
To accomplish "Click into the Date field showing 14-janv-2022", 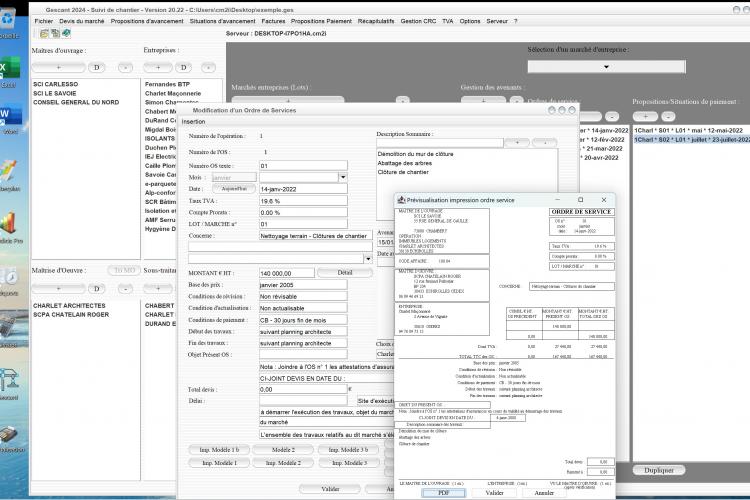I will pyautogui.click(x=303, y=189).
